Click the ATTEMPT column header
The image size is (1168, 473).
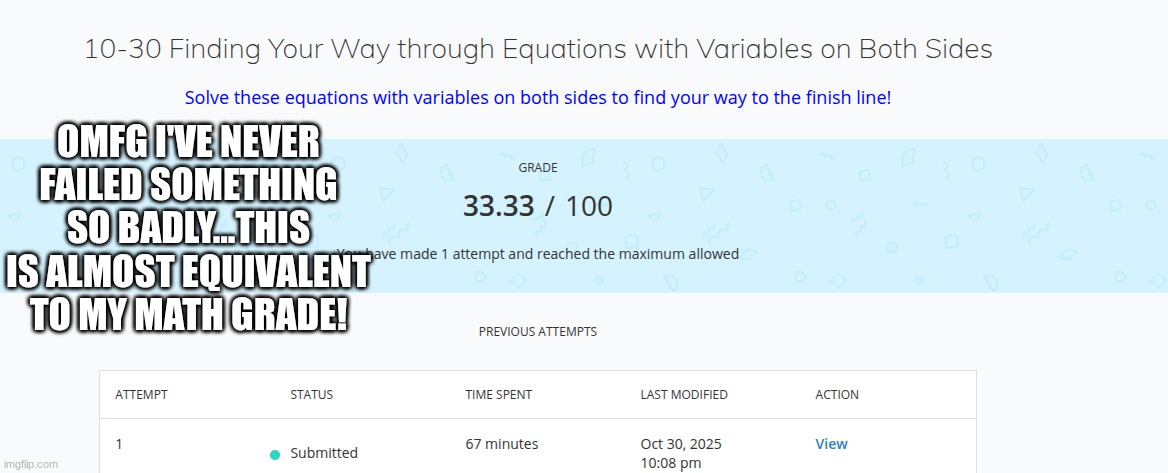141,395
